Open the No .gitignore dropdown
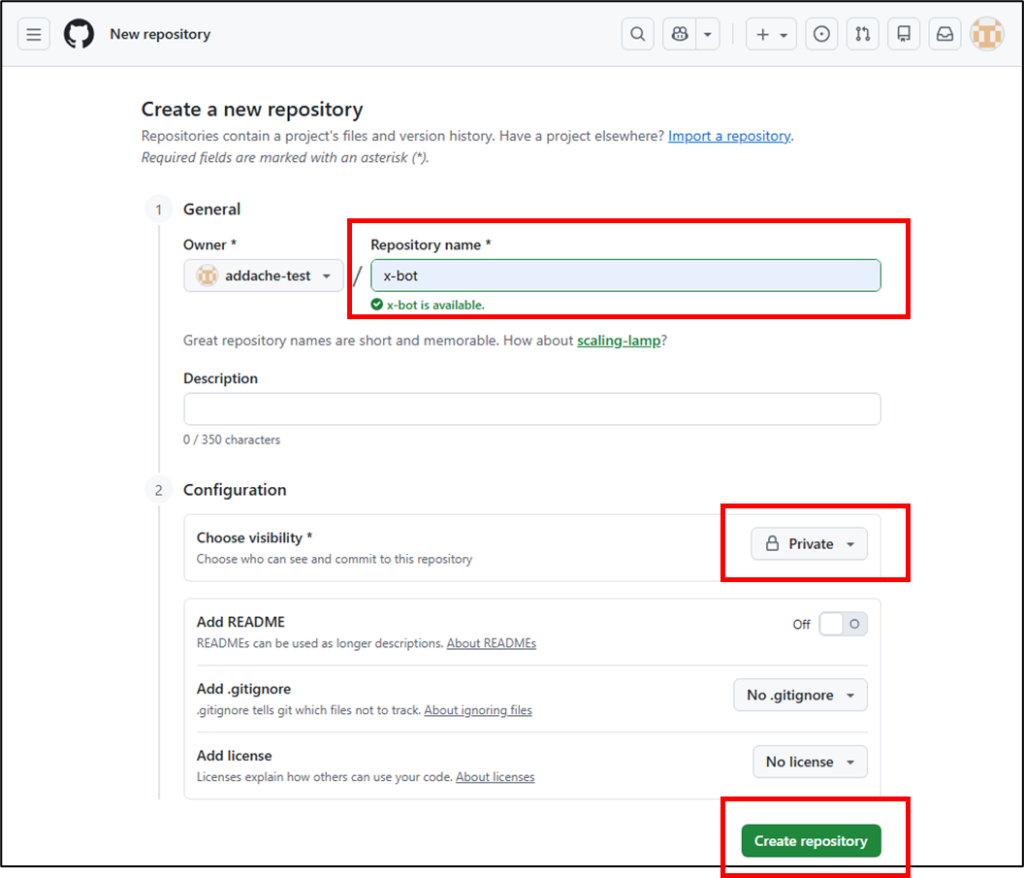Image resolution: width=1024 pixels, height=878 pixels. (800, 695)
